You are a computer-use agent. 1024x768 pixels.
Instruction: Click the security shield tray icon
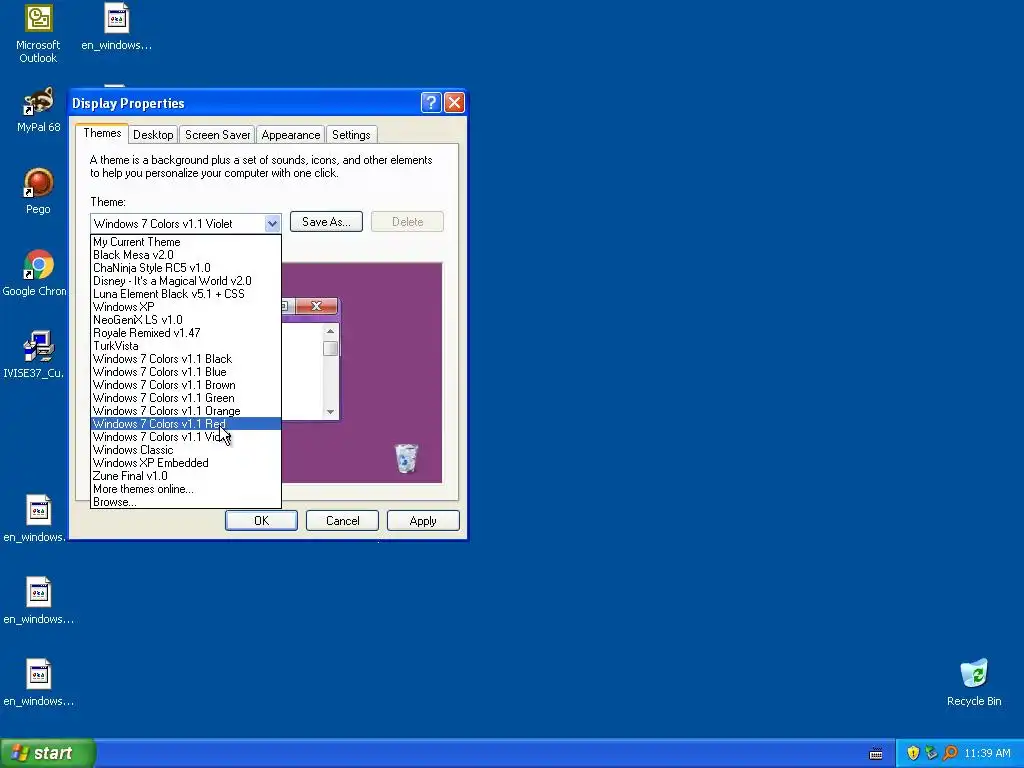[x=913, y=753]
